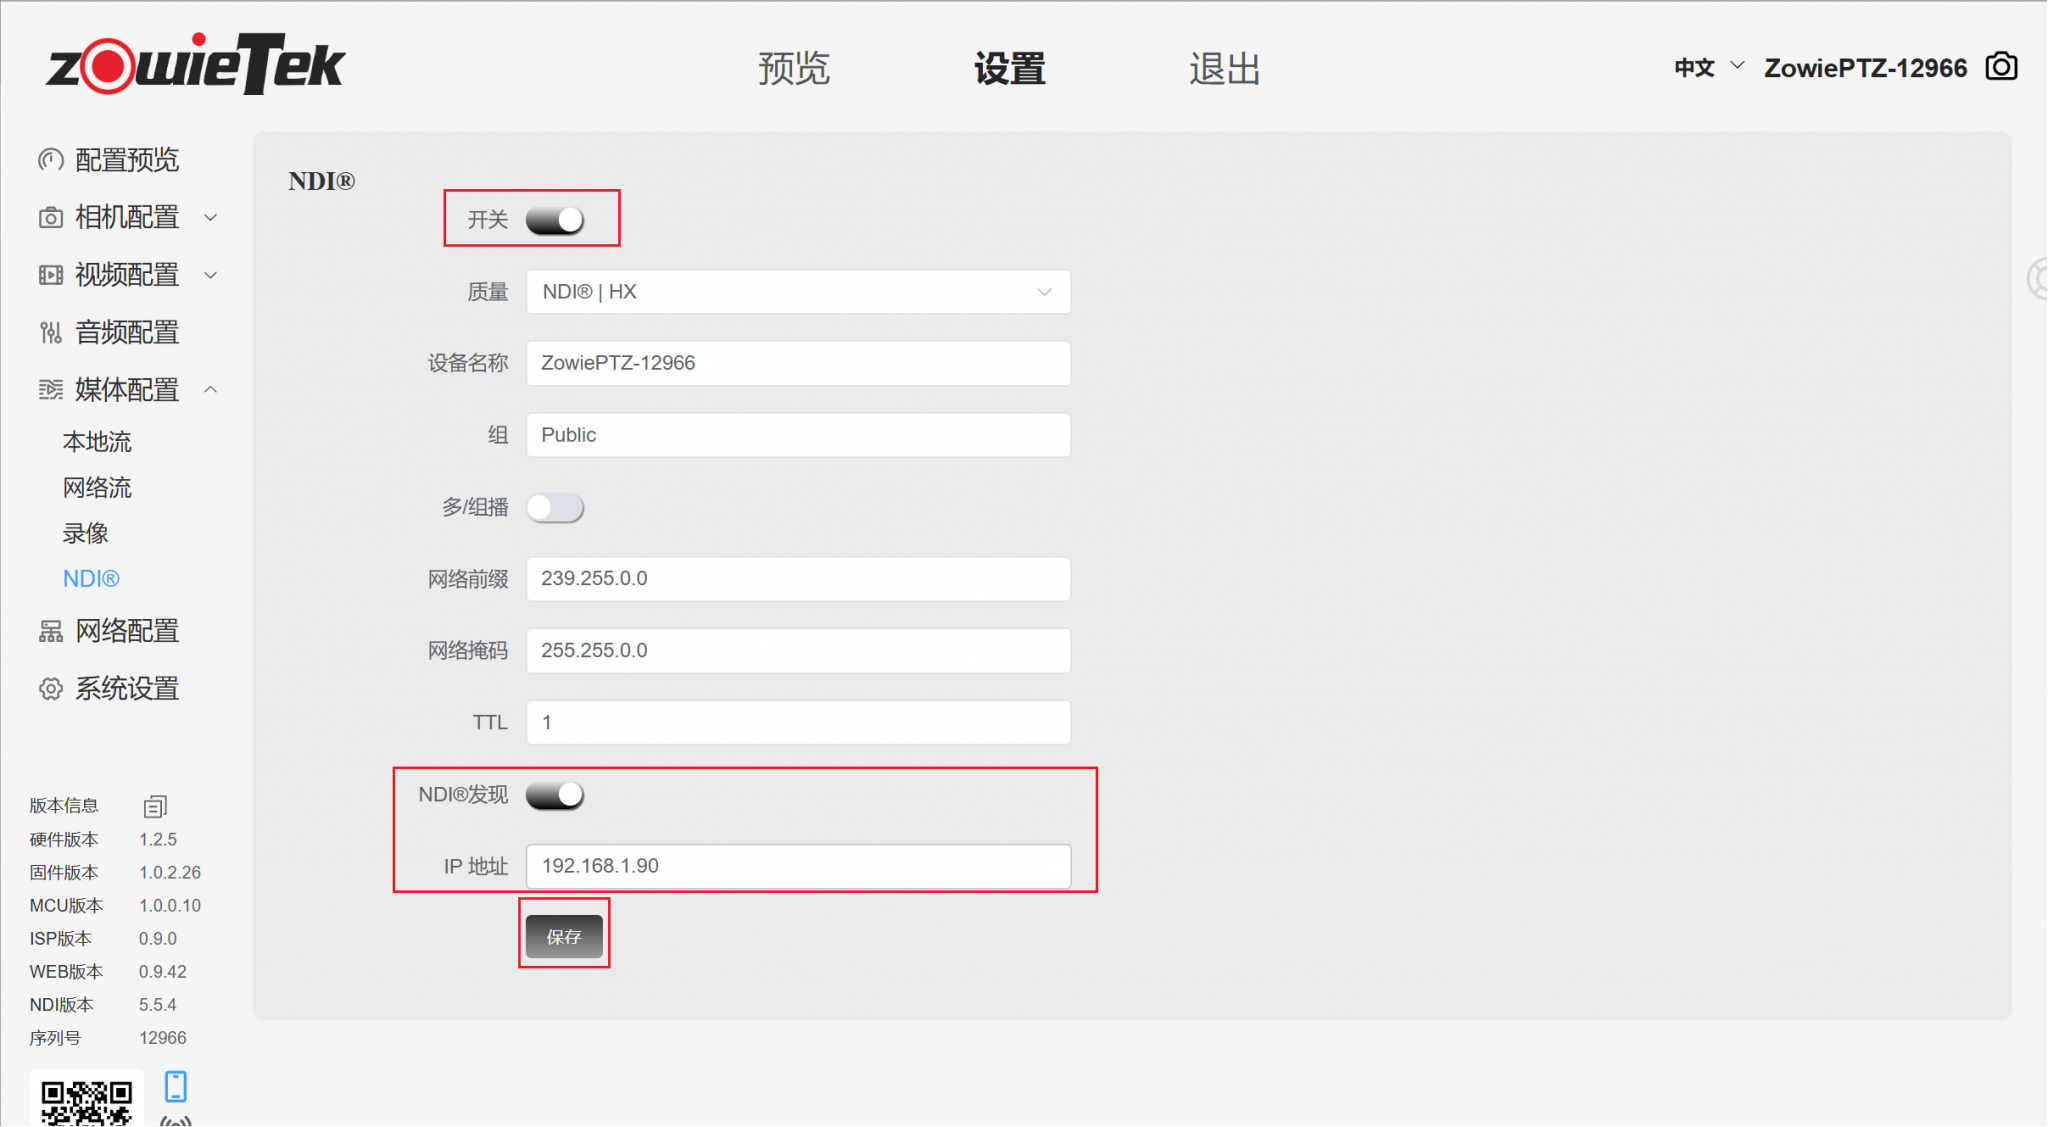Click the ISP版本 value 0.9.0

pyautogui.click(x=158, y=939)
